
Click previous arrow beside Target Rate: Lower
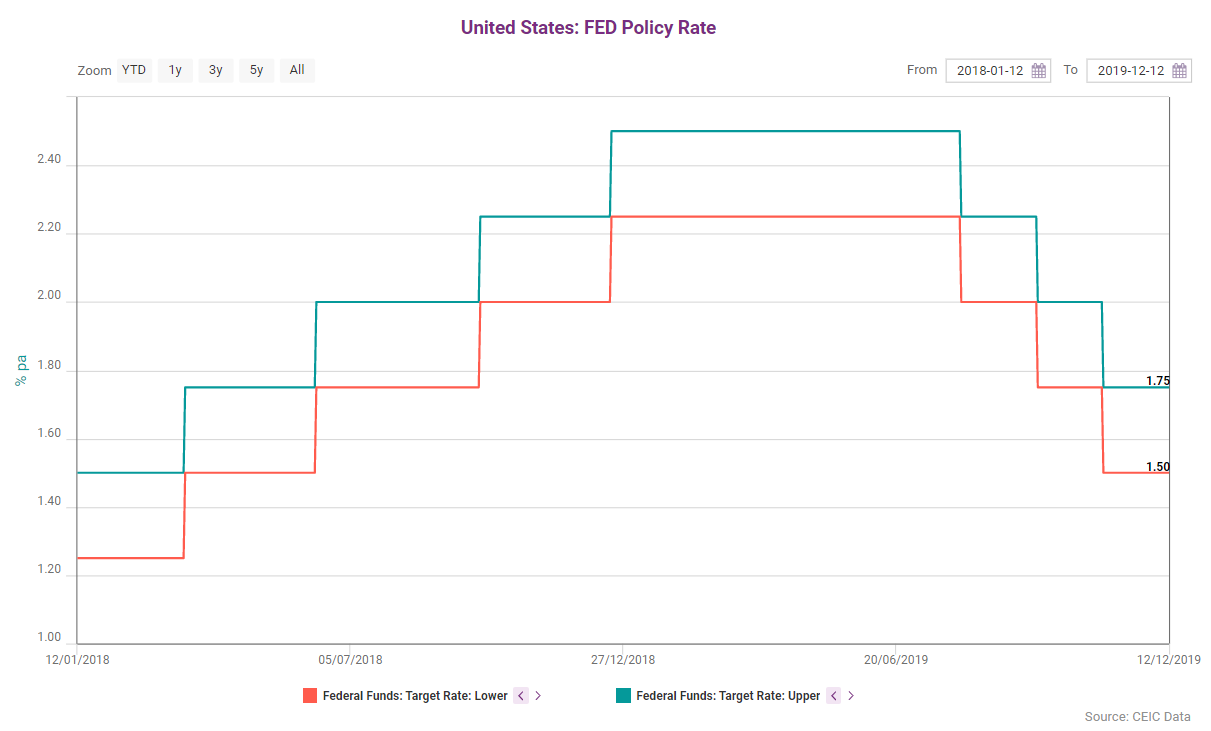[x=520, y=696]
